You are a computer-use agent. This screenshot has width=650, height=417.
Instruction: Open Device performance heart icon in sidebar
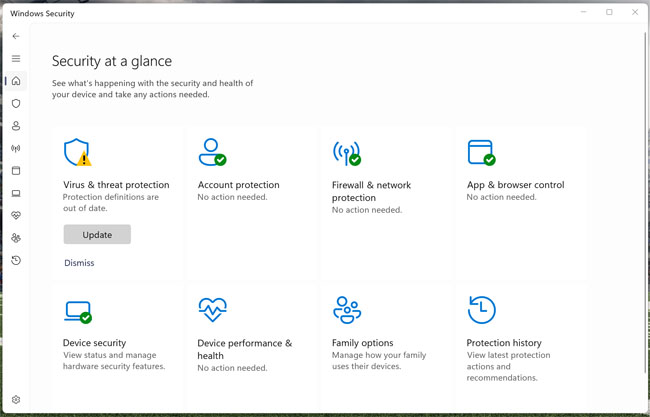(16, 216)
